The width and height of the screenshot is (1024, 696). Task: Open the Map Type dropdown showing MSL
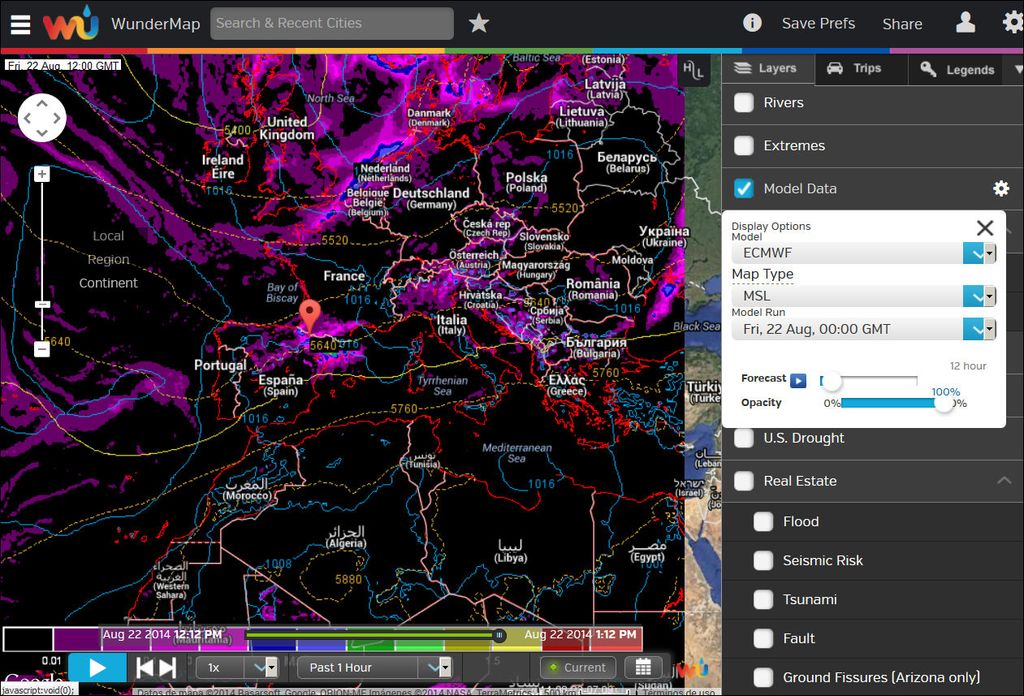[x=863, y=296]
